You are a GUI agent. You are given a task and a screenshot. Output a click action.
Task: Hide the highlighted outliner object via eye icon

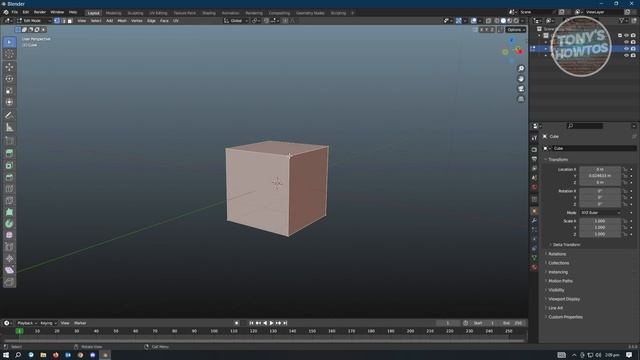pos(626,49)
